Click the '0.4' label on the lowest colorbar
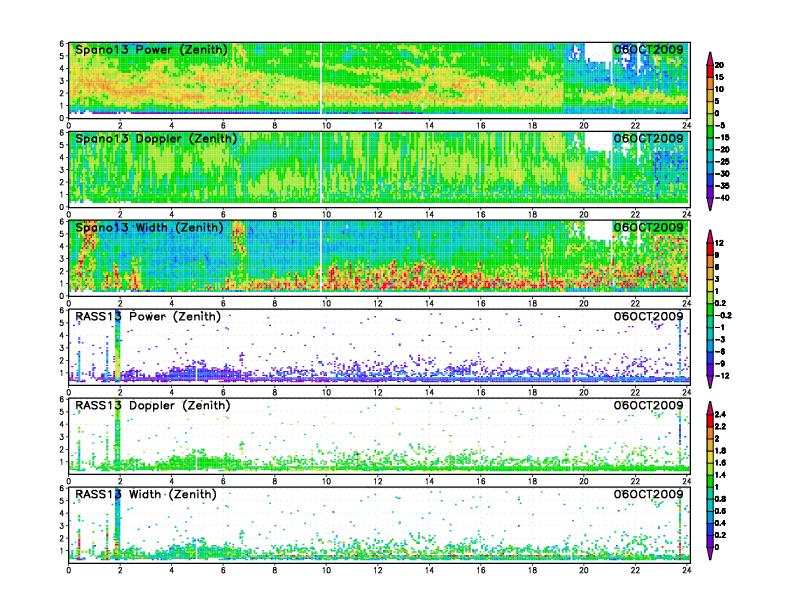The image size is (792, 612). tap(720, 523)
